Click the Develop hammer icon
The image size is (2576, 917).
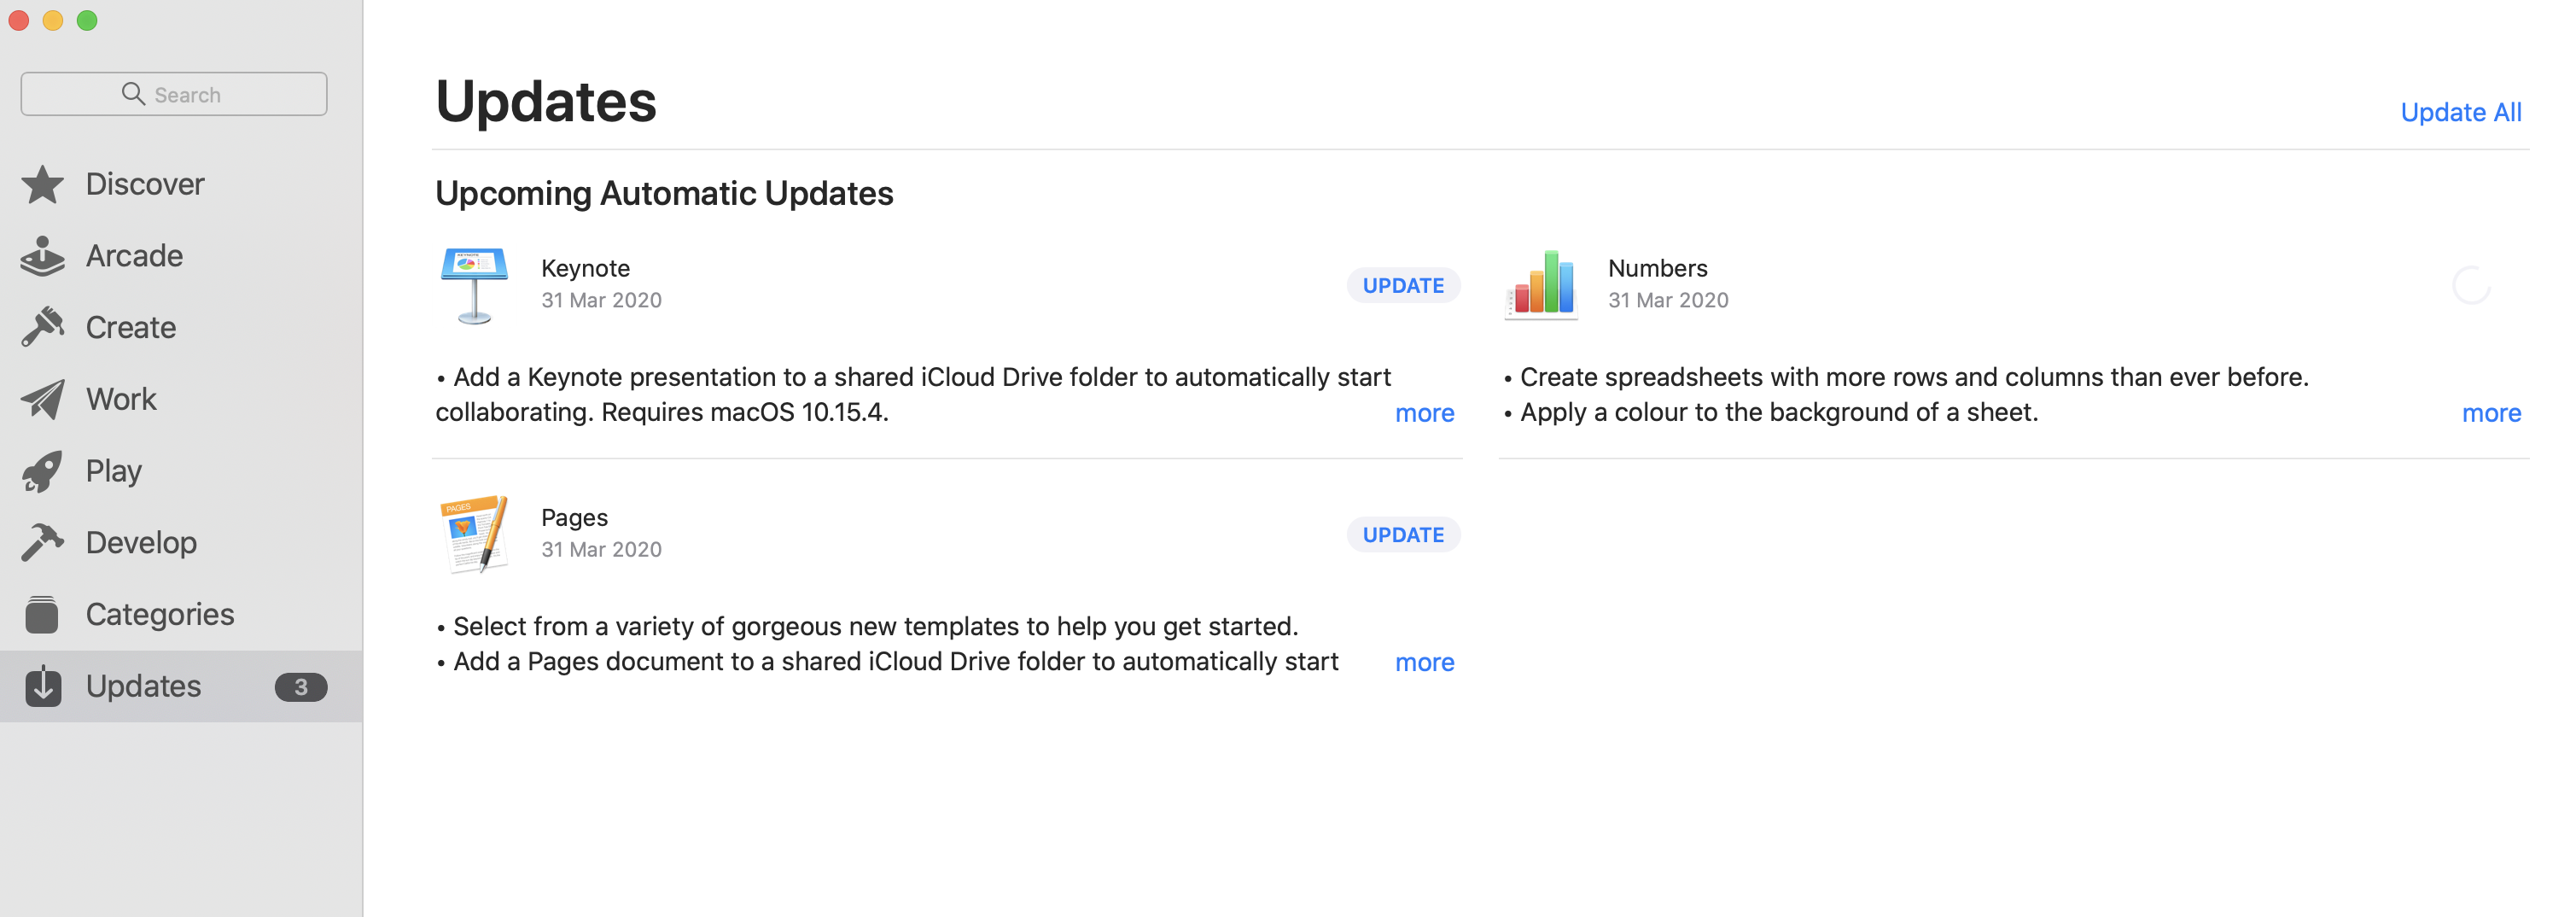[43, 543]
